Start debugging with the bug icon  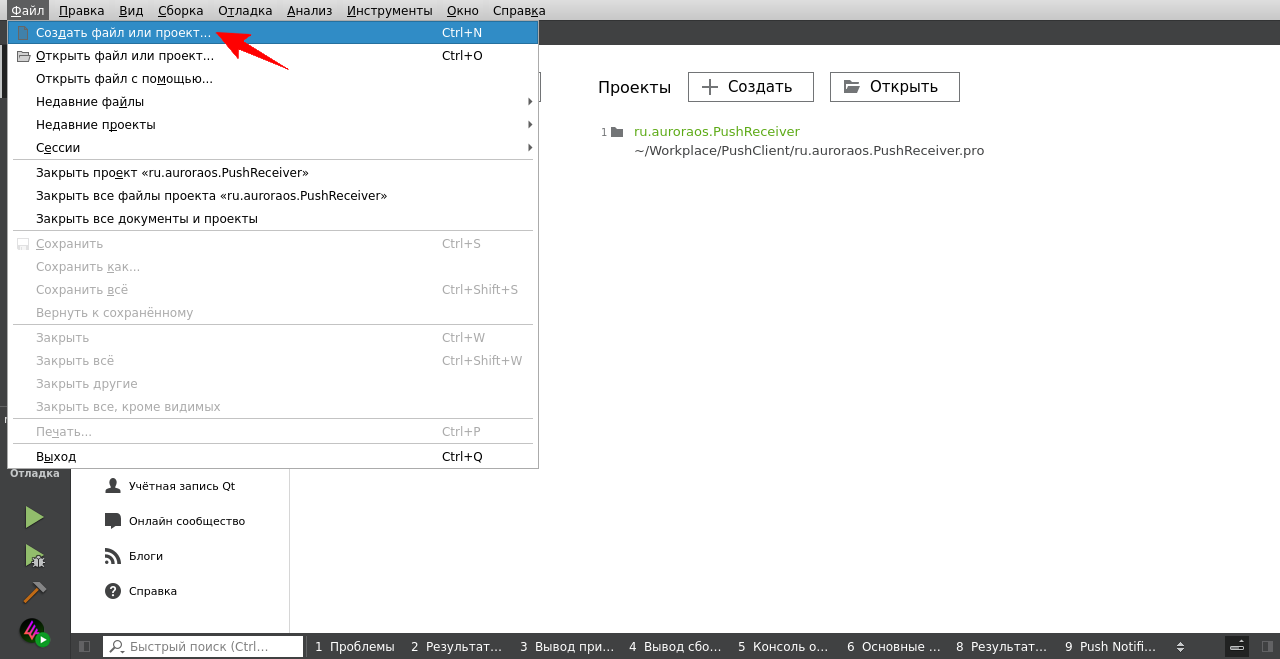(x=34, y=556)
